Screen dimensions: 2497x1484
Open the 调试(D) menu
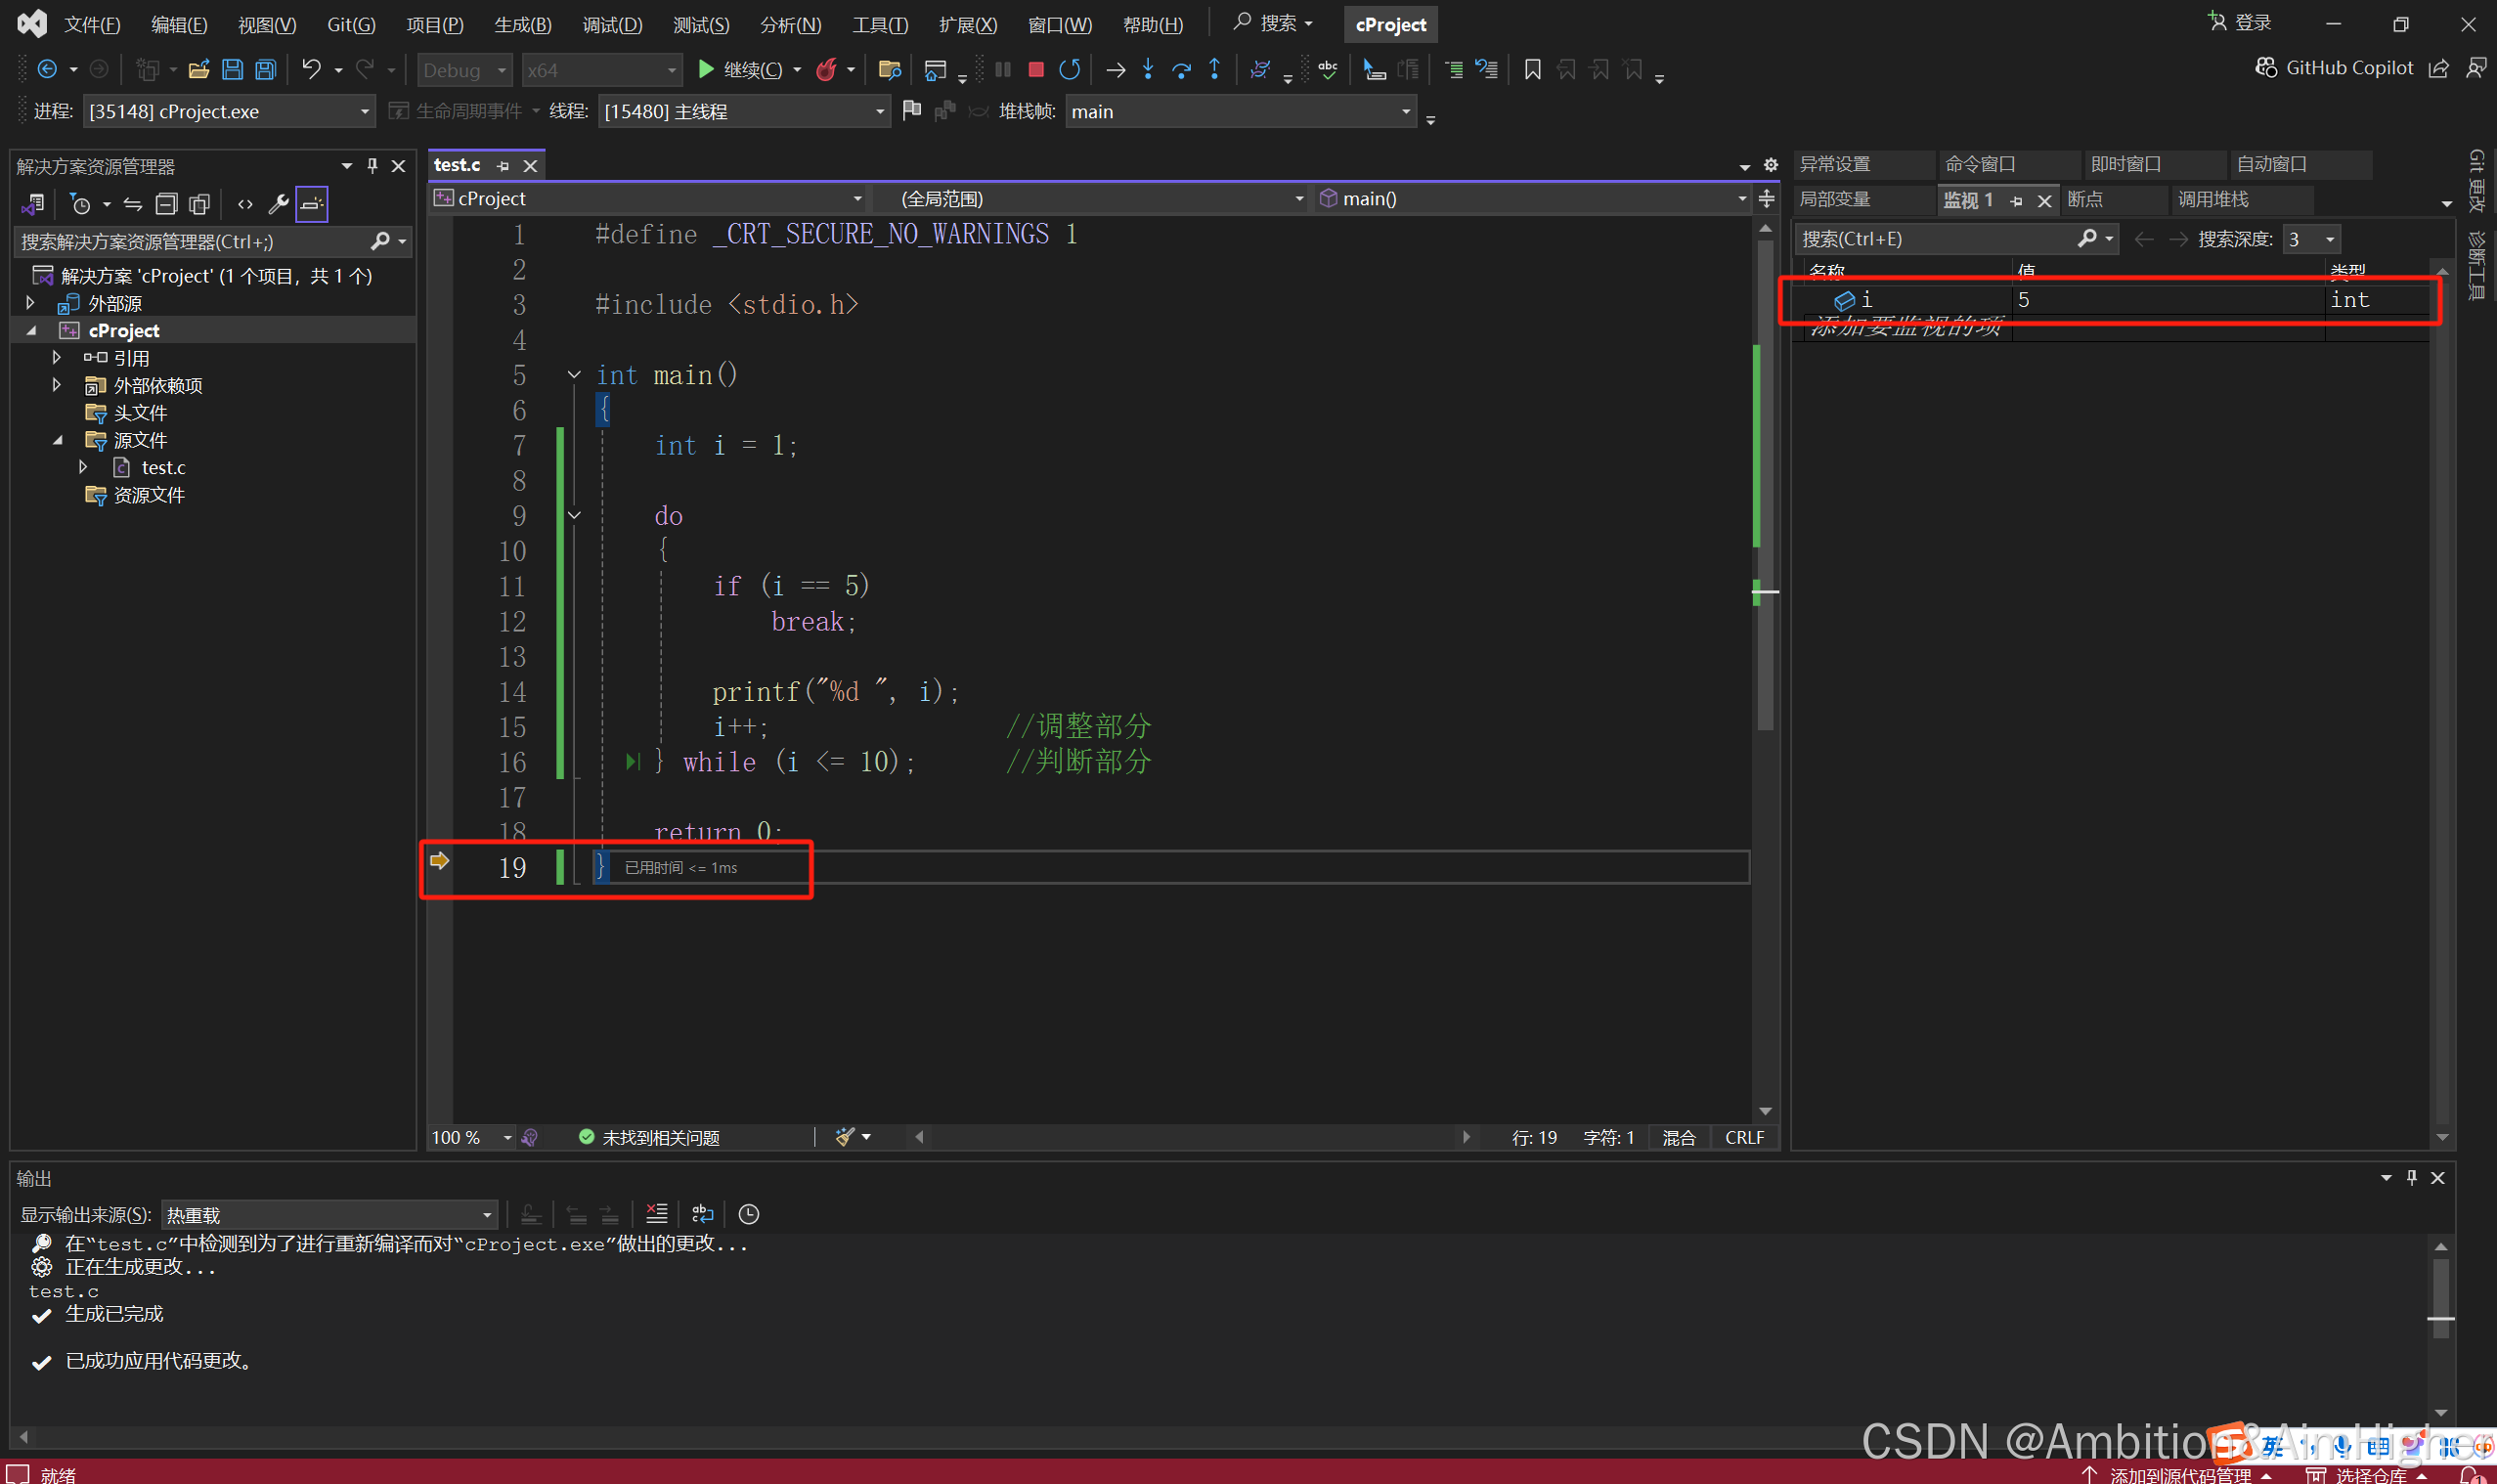point(612,24)
